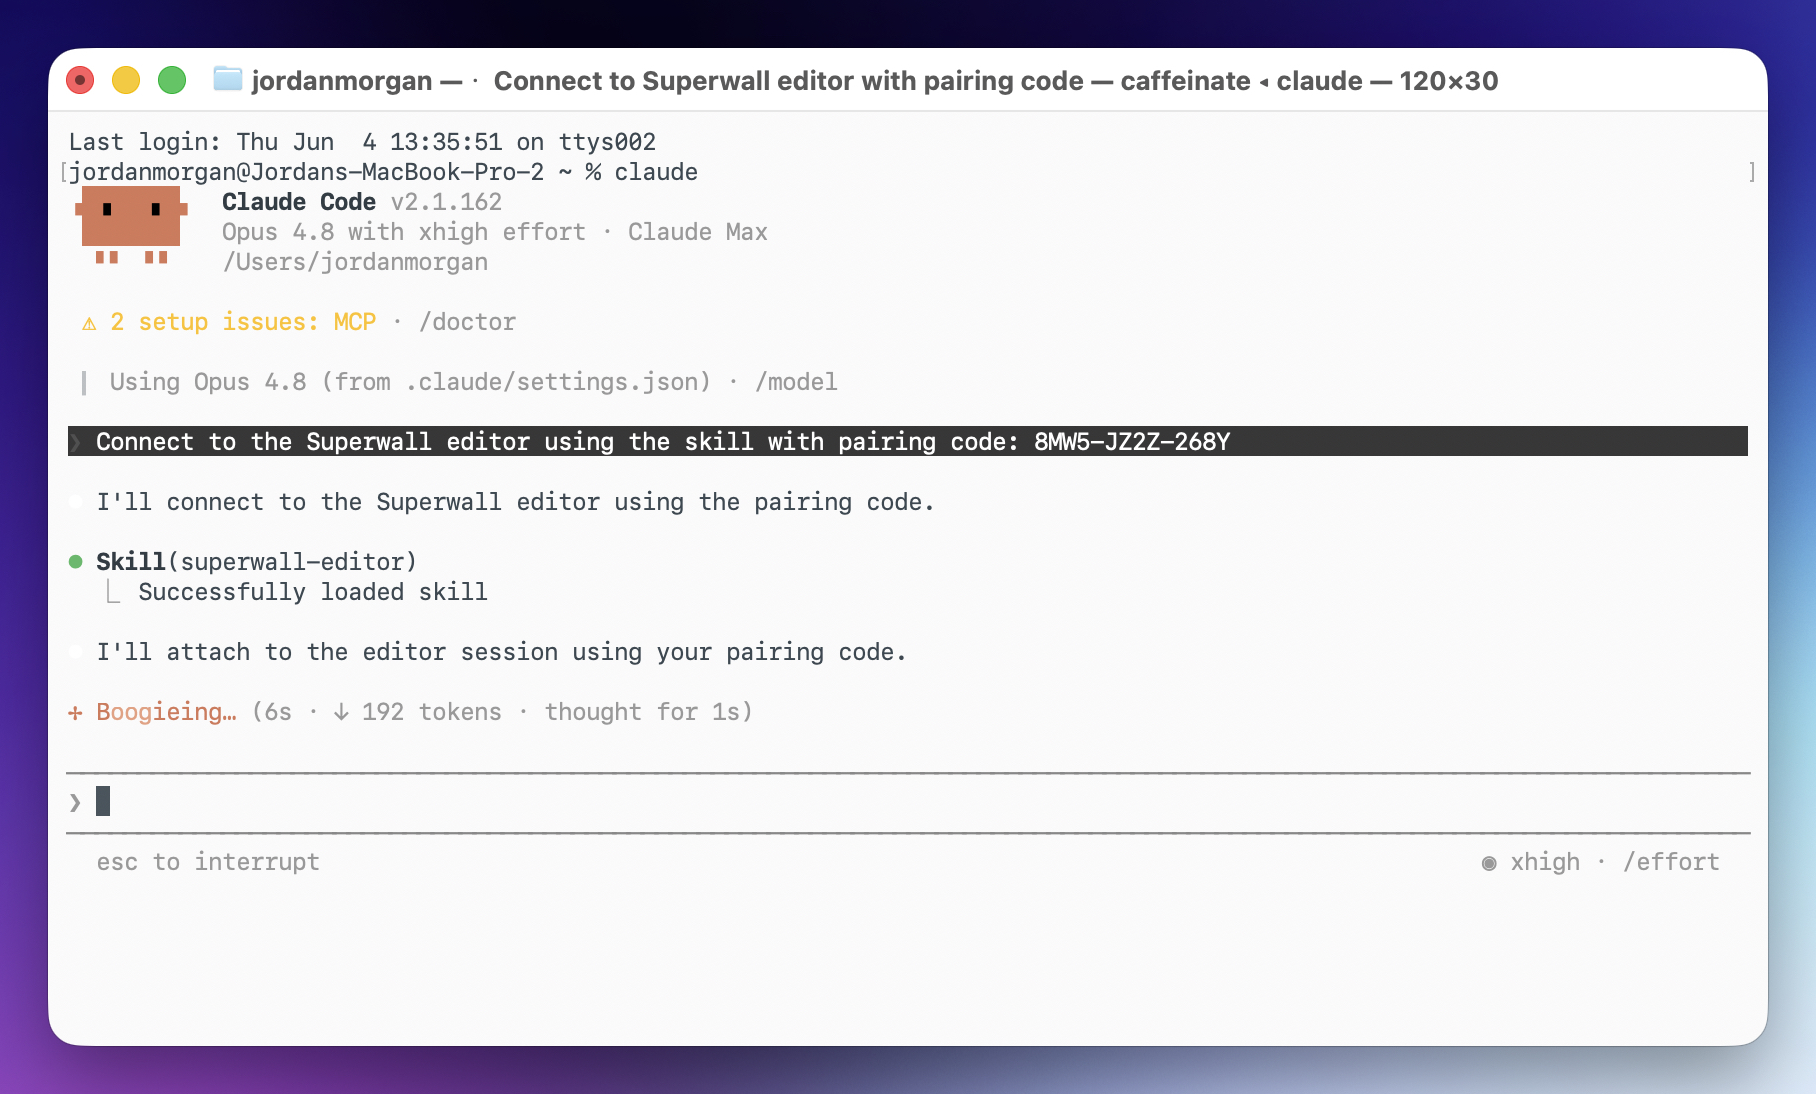1816x1094 pixels.
Task: Click the 'Skill(superwall-editor)' line
Action: (256, 562)
